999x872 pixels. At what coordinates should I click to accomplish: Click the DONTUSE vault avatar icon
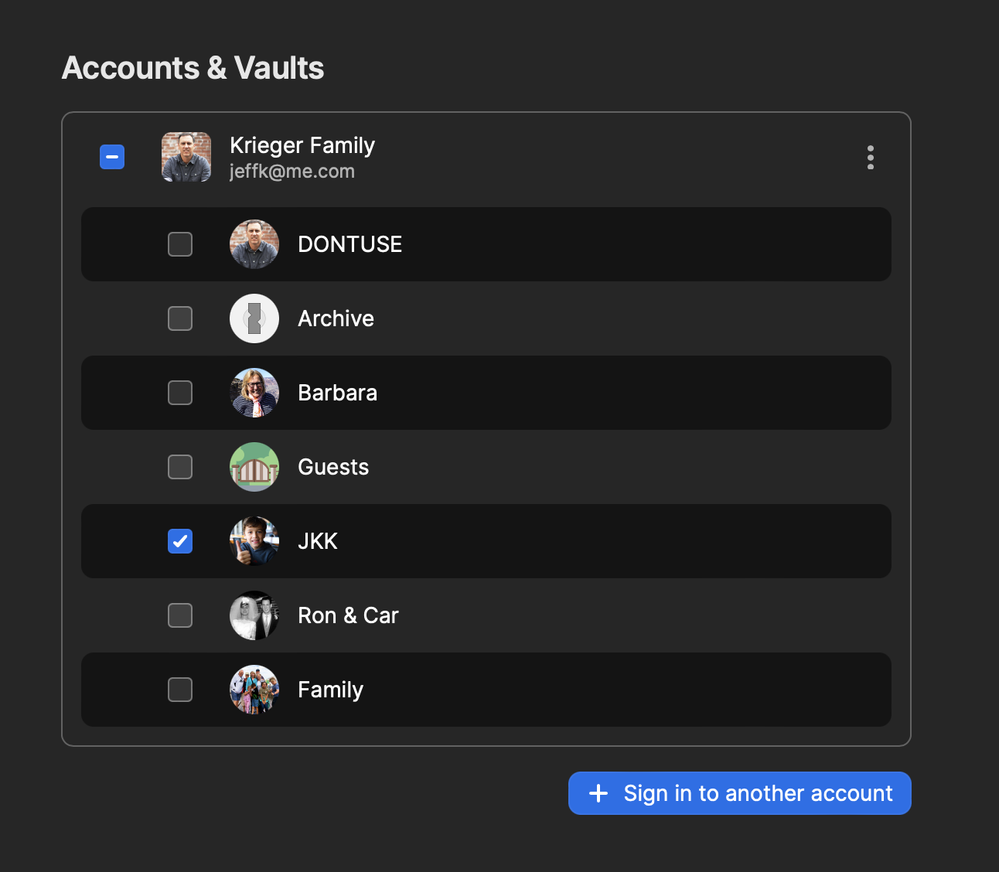point(254,244)
